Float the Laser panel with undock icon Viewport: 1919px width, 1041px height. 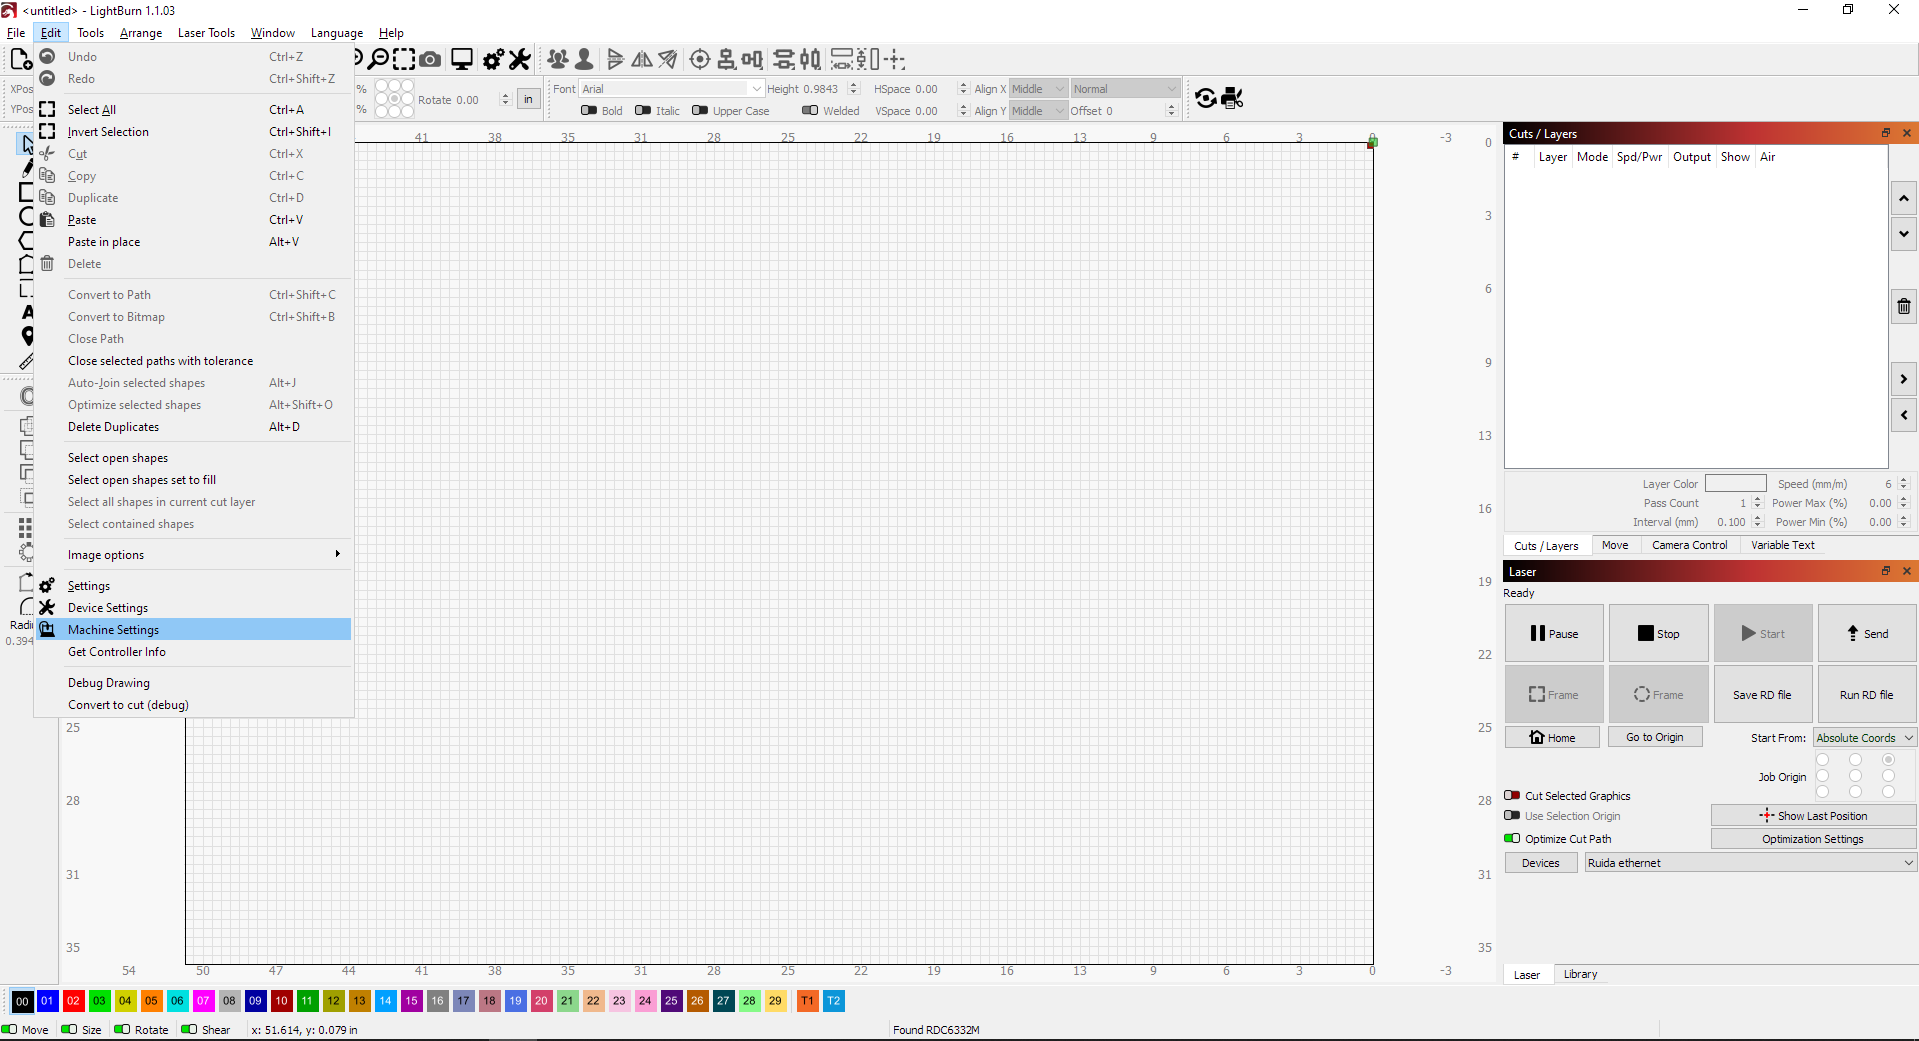1886,571
